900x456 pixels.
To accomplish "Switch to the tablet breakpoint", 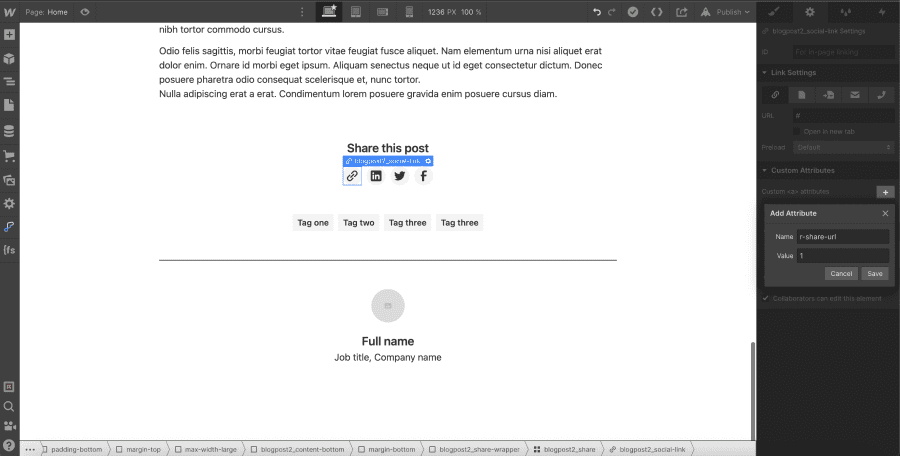I will coord(356,11).
